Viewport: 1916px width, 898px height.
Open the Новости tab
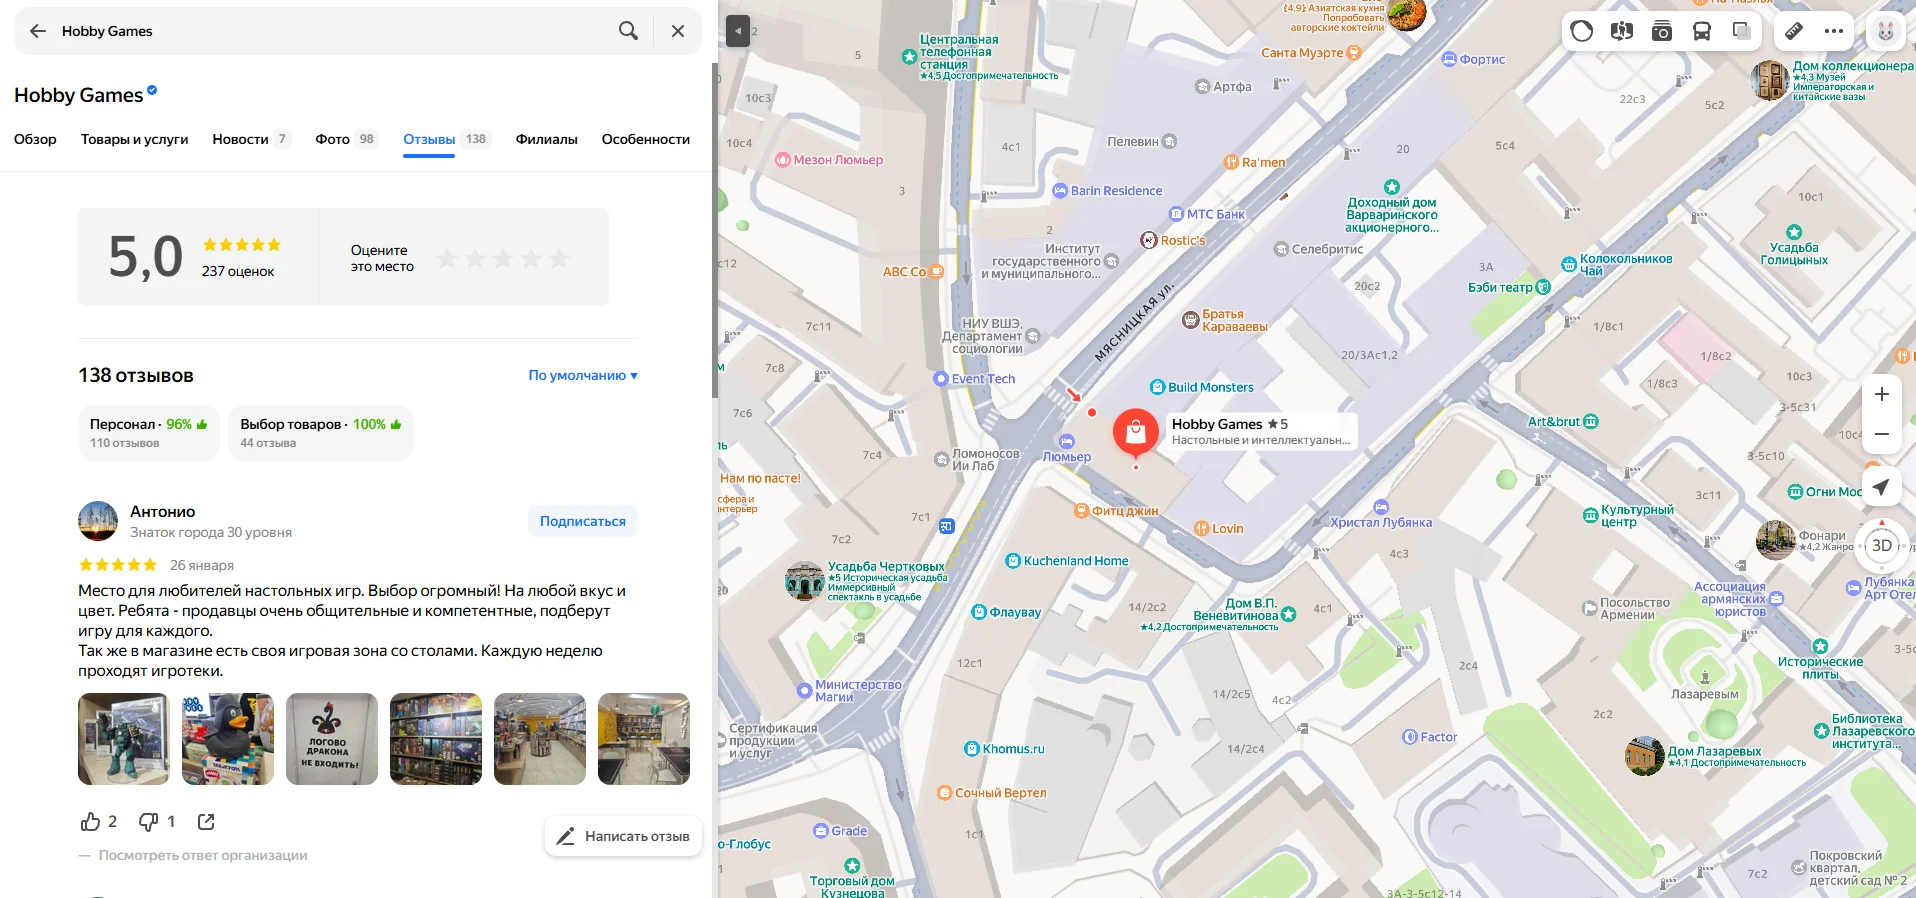coord(251,139)
